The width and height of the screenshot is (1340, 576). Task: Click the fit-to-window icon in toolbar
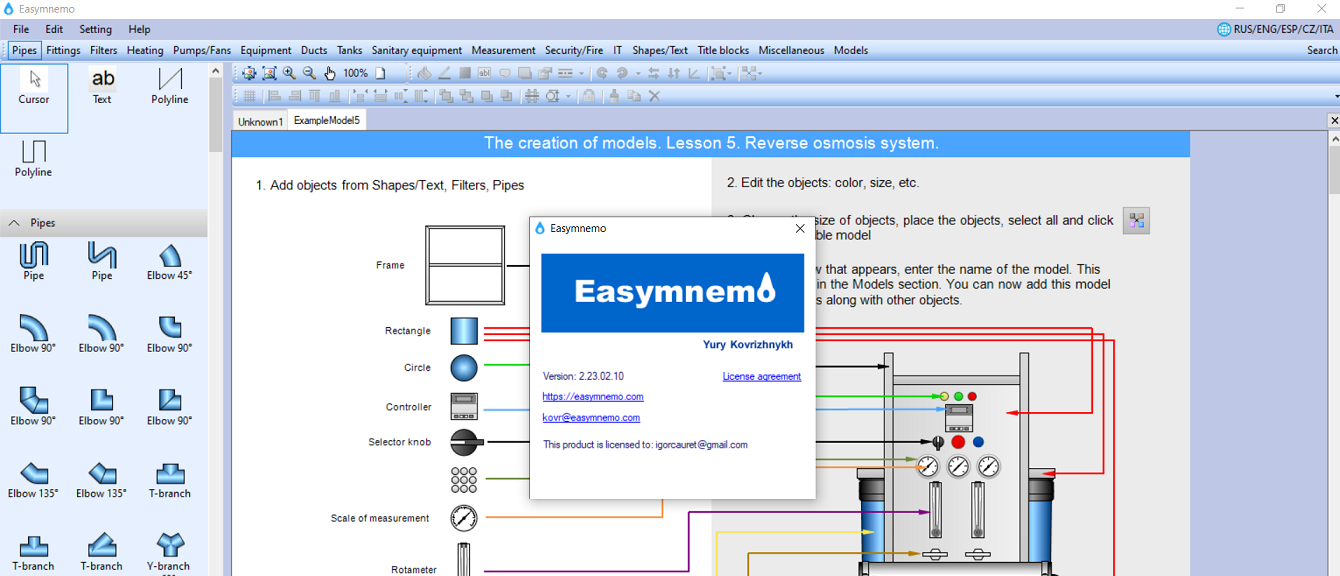[x=269, y=73]
